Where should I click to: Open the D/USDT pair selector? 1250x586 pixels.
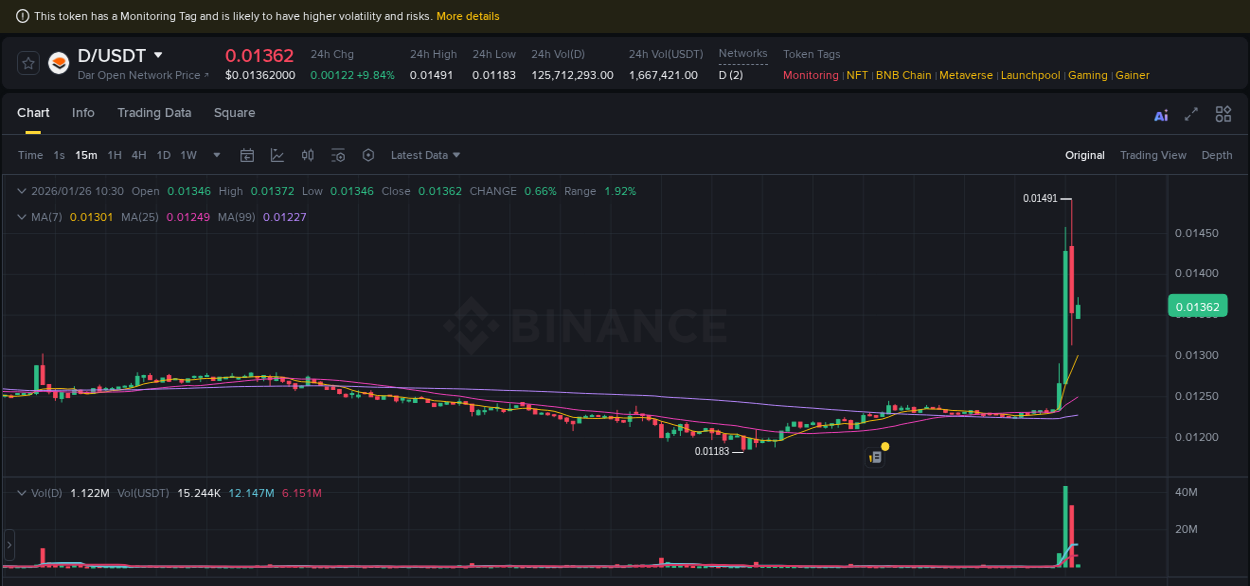[x=110, y=55]
